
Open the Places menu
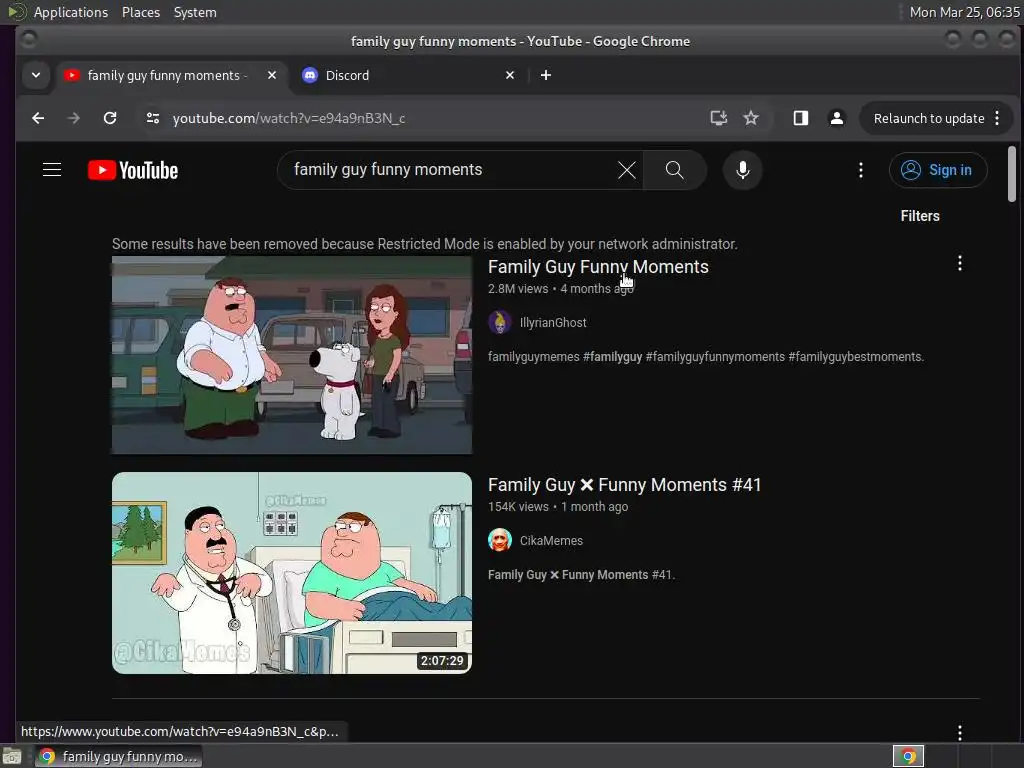pos(141,12)
